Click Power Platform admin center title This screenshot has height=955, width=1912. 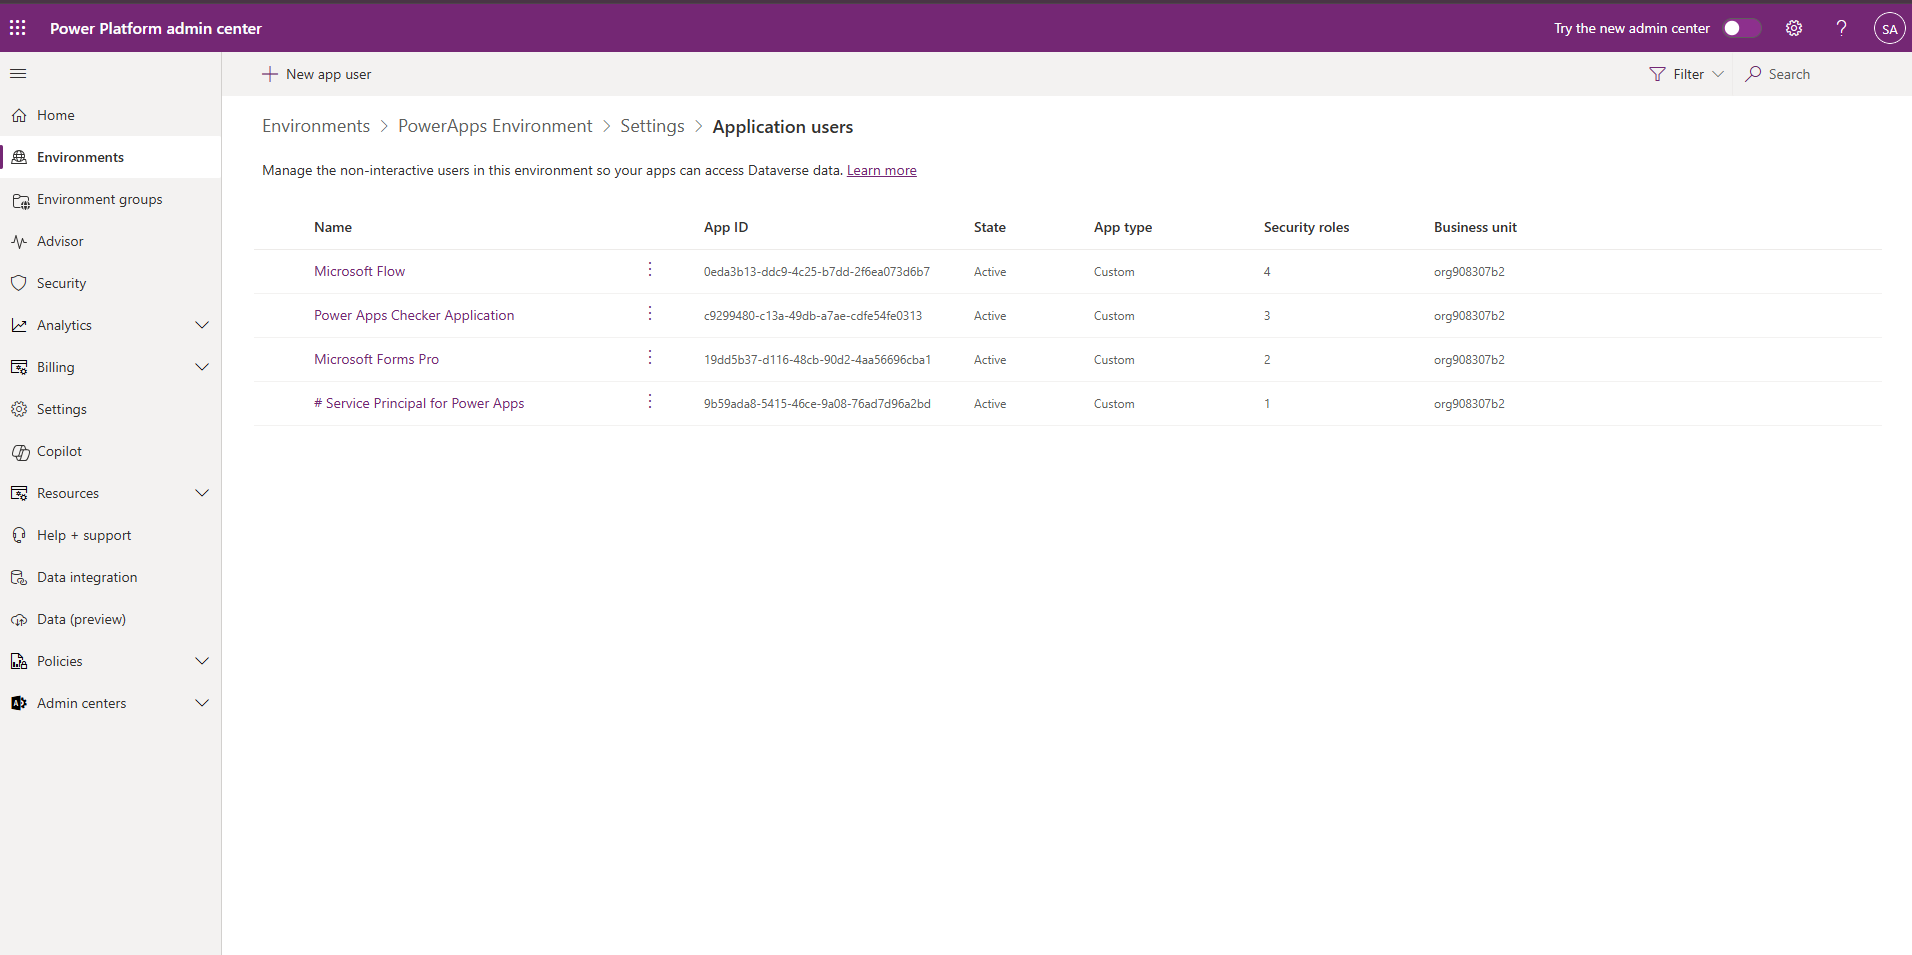pyautogui.click(x=156, y=28)
